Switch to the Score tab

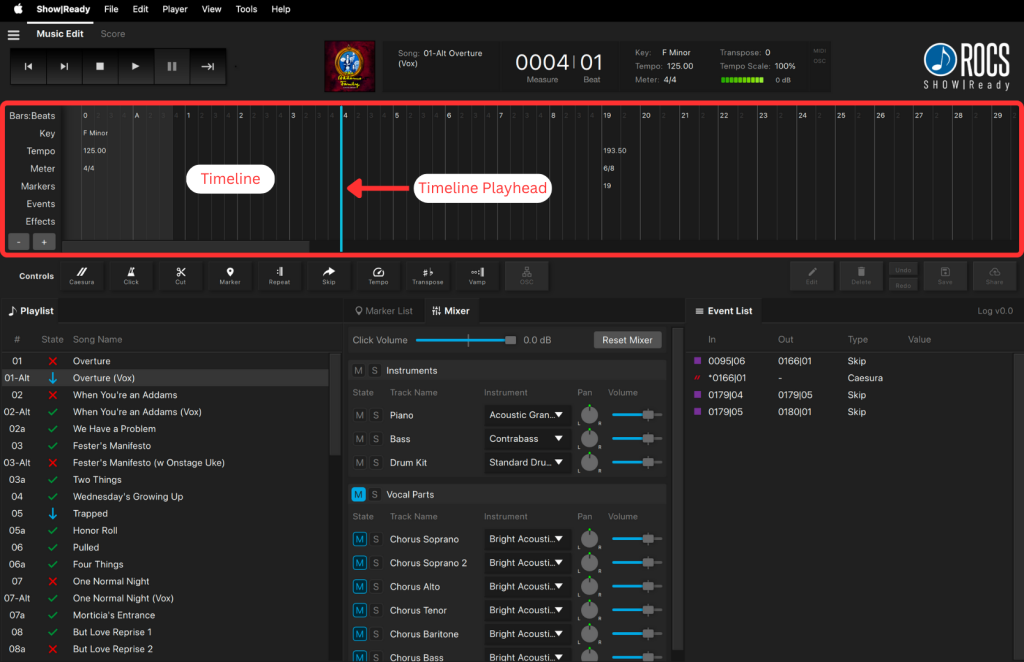click(x=113, y=34)
